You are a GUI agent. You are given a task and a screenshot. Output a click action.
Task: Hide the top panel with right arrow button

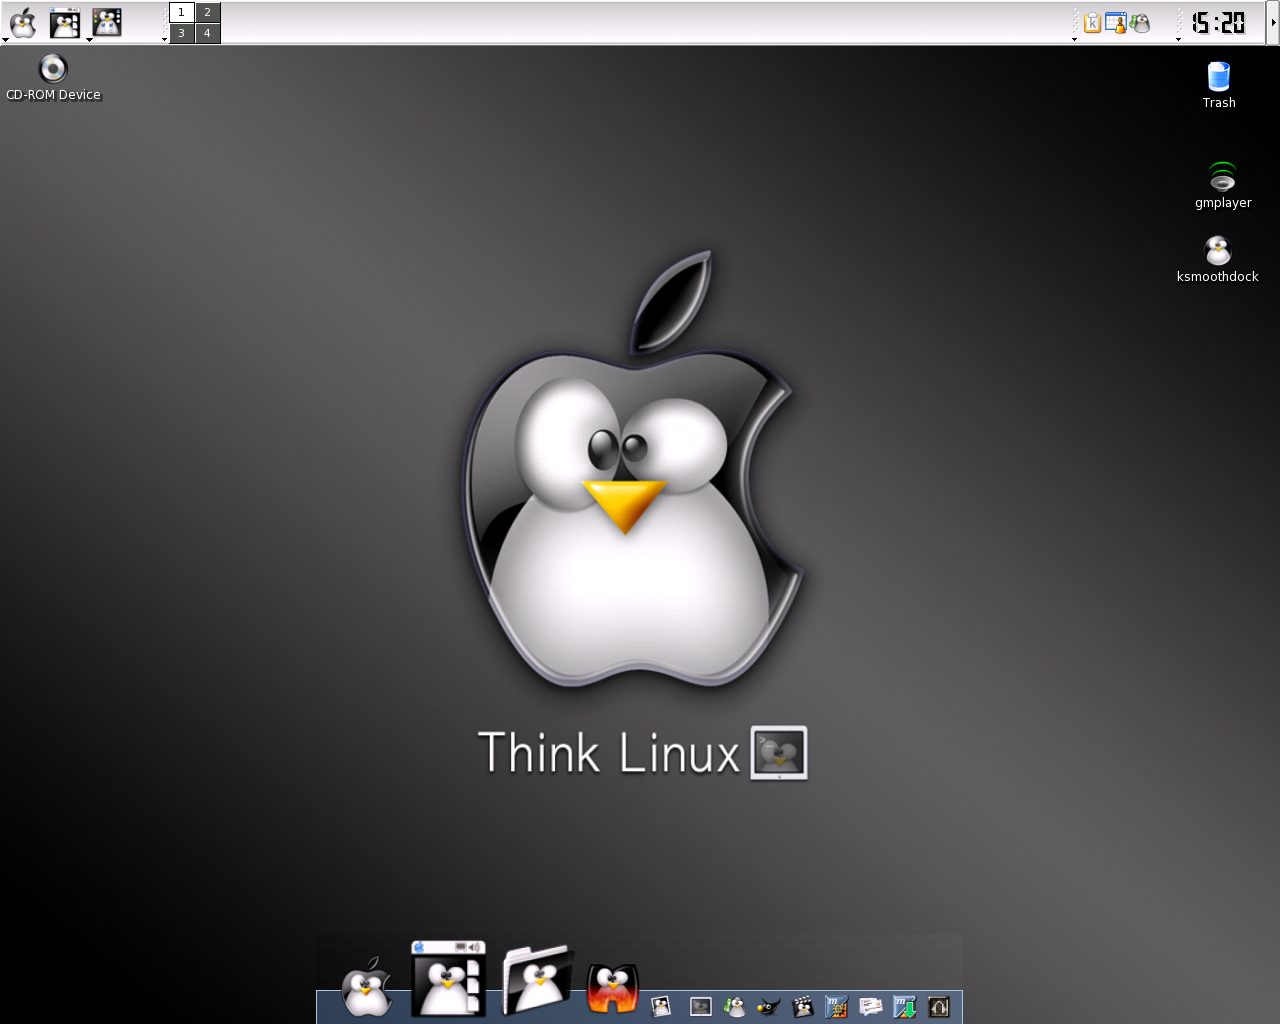[1273, 22]
